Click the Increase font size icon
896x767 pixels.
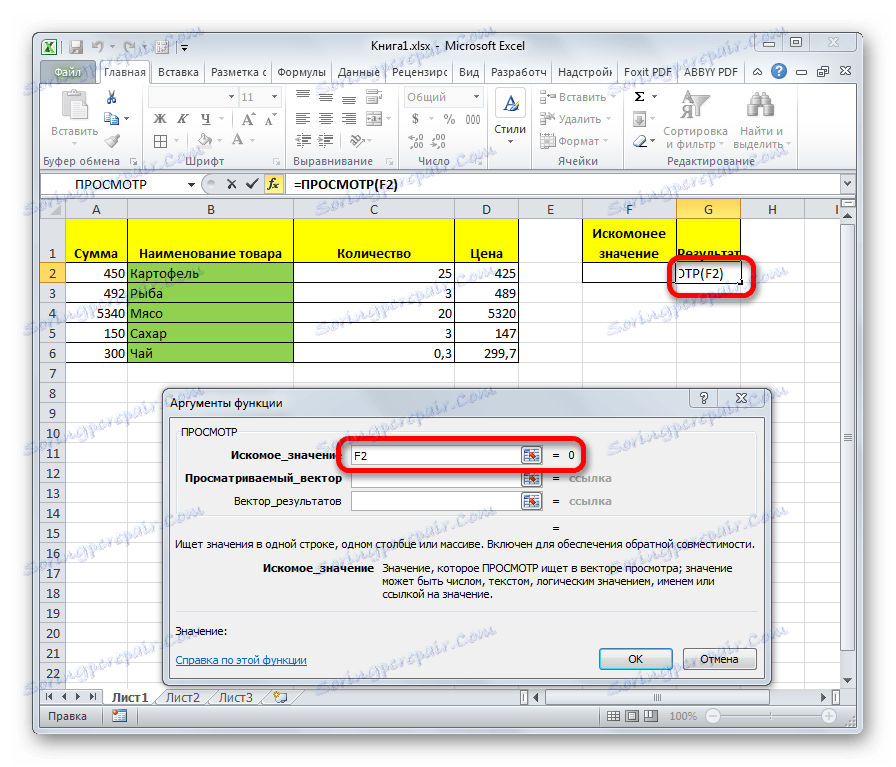click(x=248, y=119)
